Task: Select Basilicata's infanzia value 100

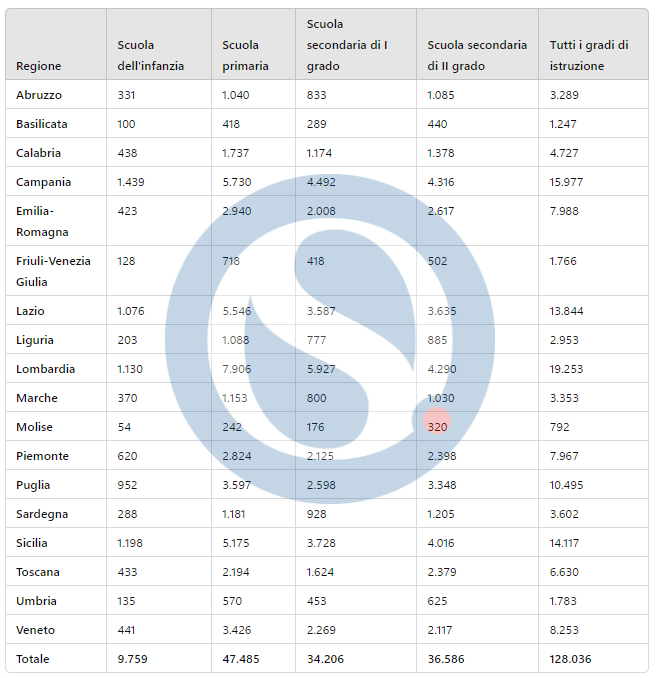Action: click(126, 124)
